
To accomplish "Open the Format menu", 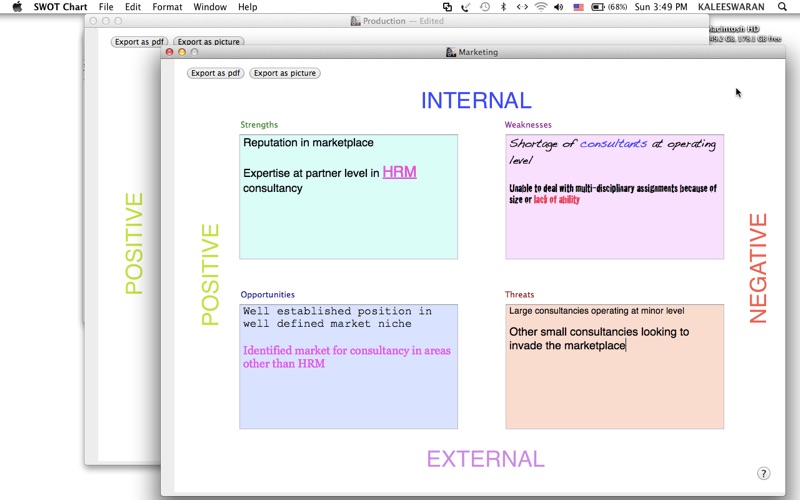I will 167,7.
